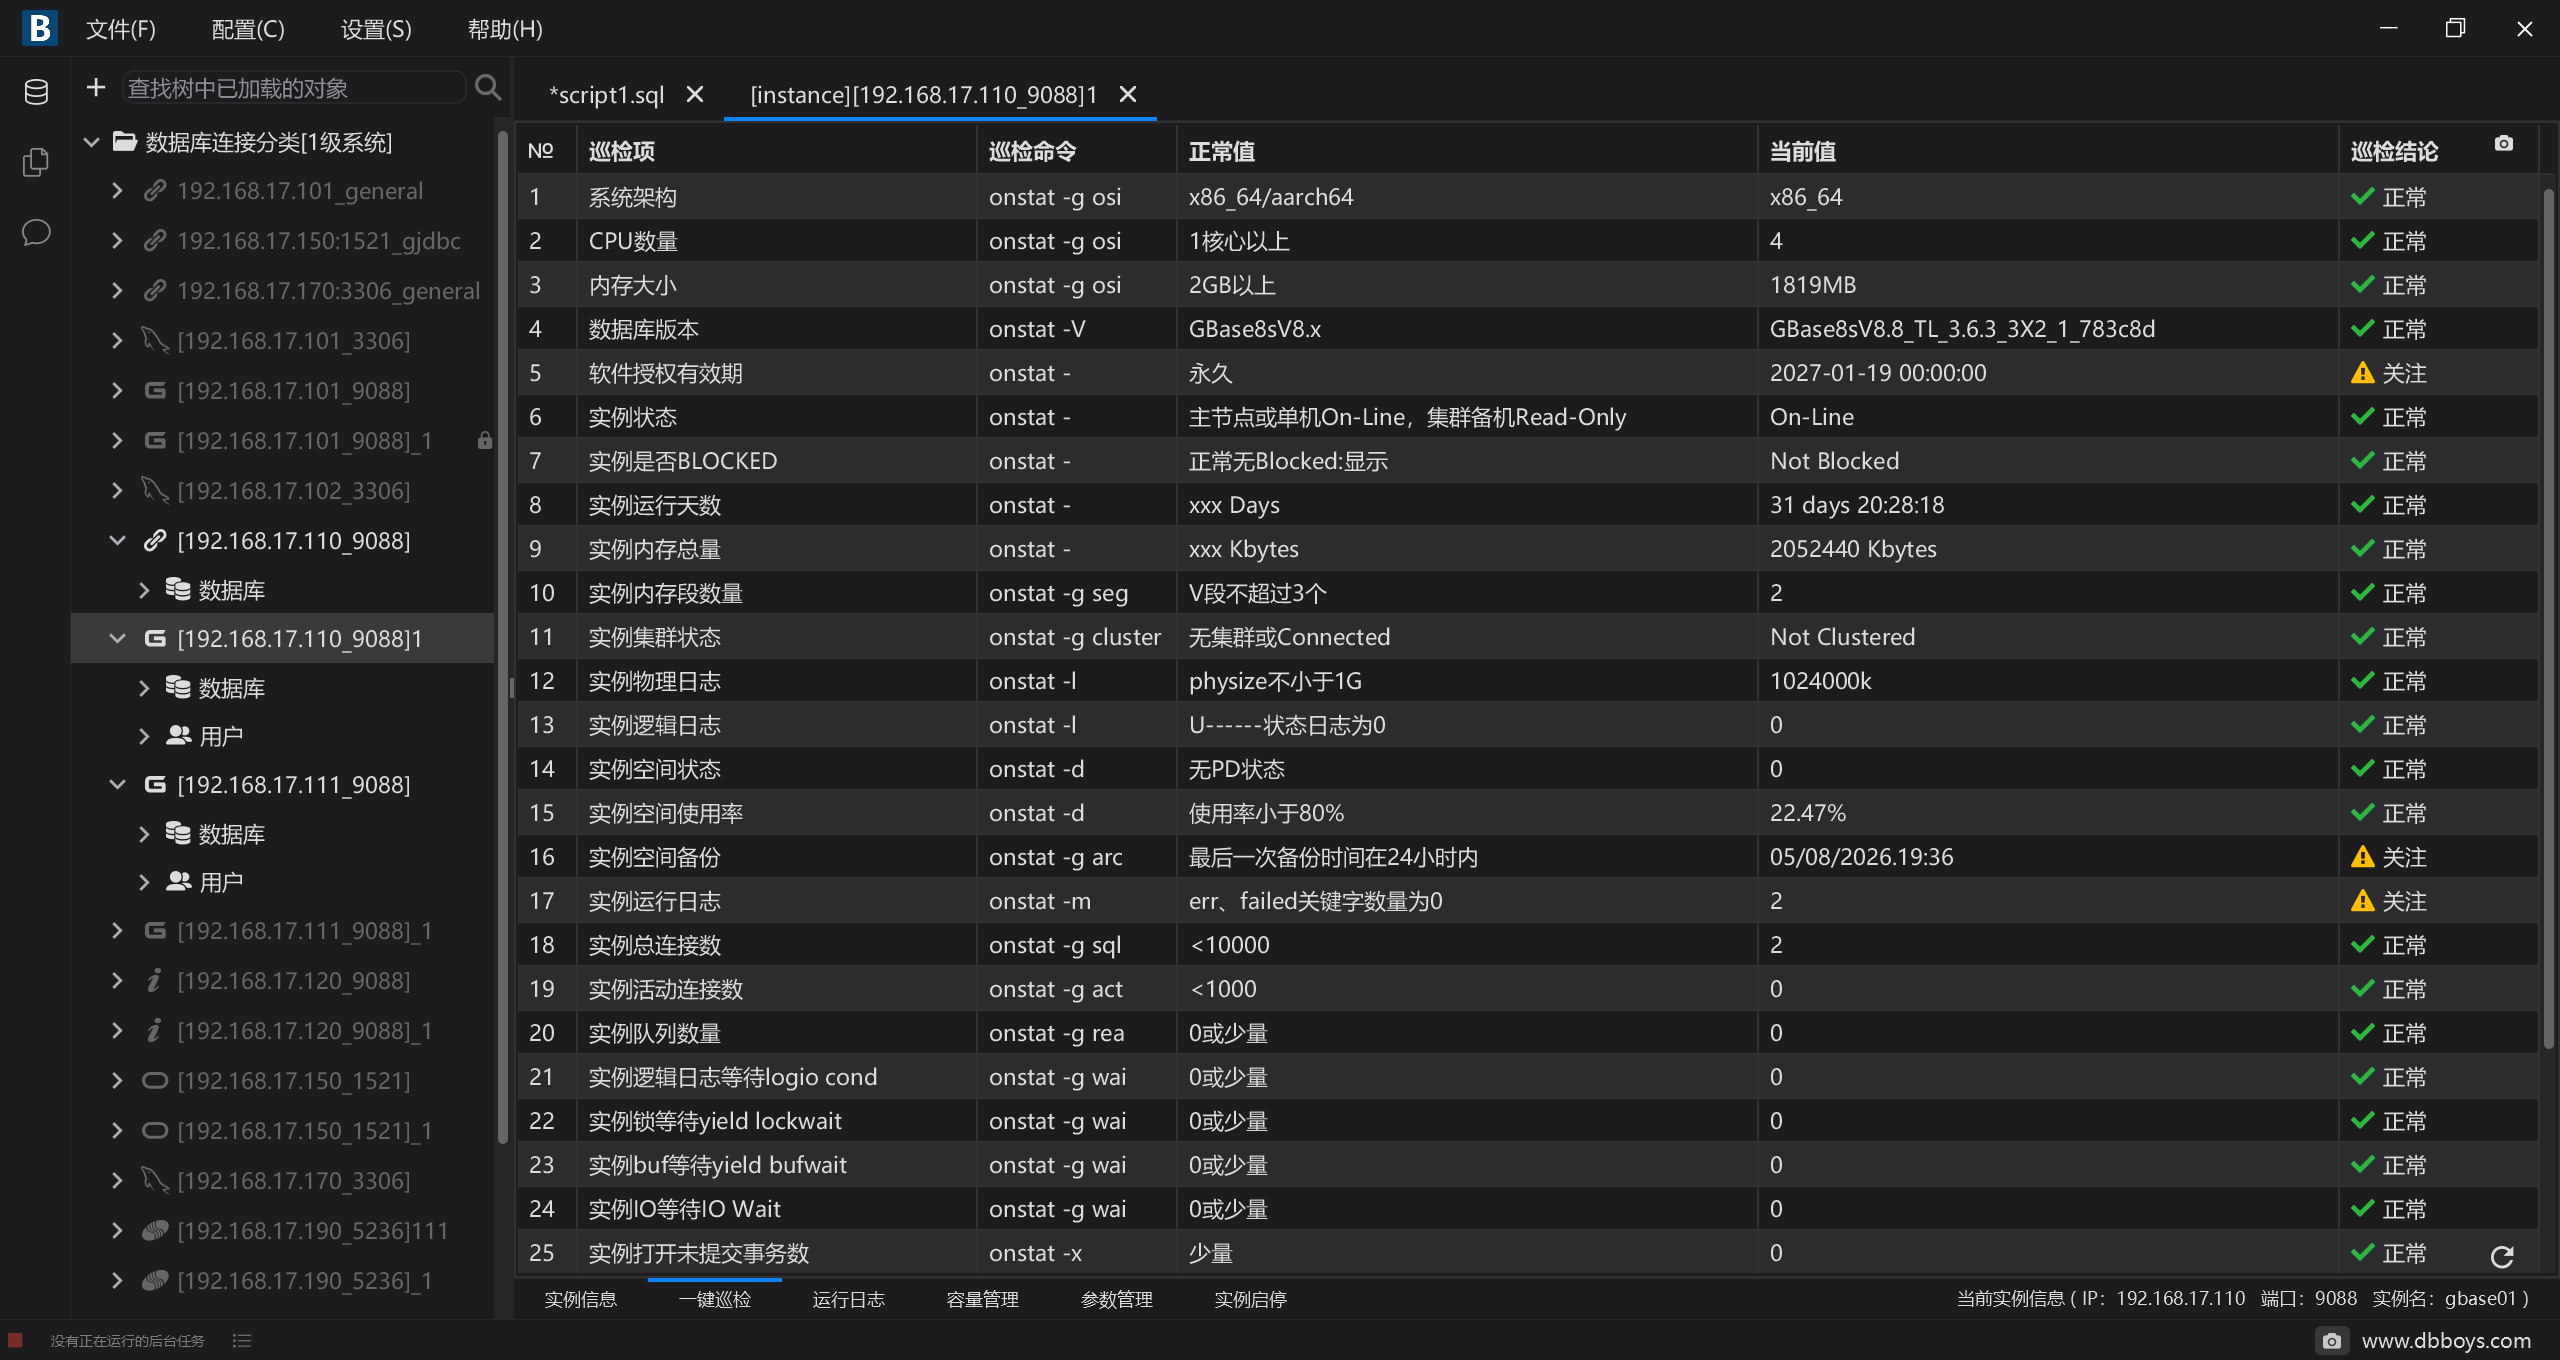Collapse the [192.168.17.110_9088]1 node
2560x1360 pixels.
coord(117,638)
